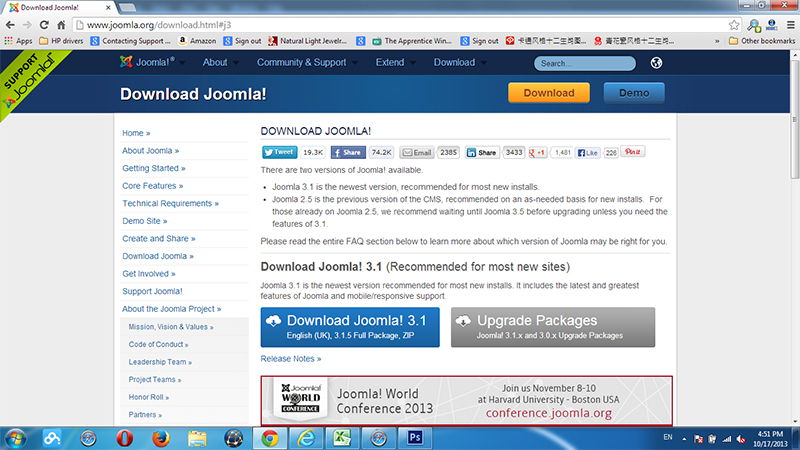Go back using browser back arrow
Image resolution: width=800 pixels, height=450 pixels.
pyautogui.click(x=10, y=25)
